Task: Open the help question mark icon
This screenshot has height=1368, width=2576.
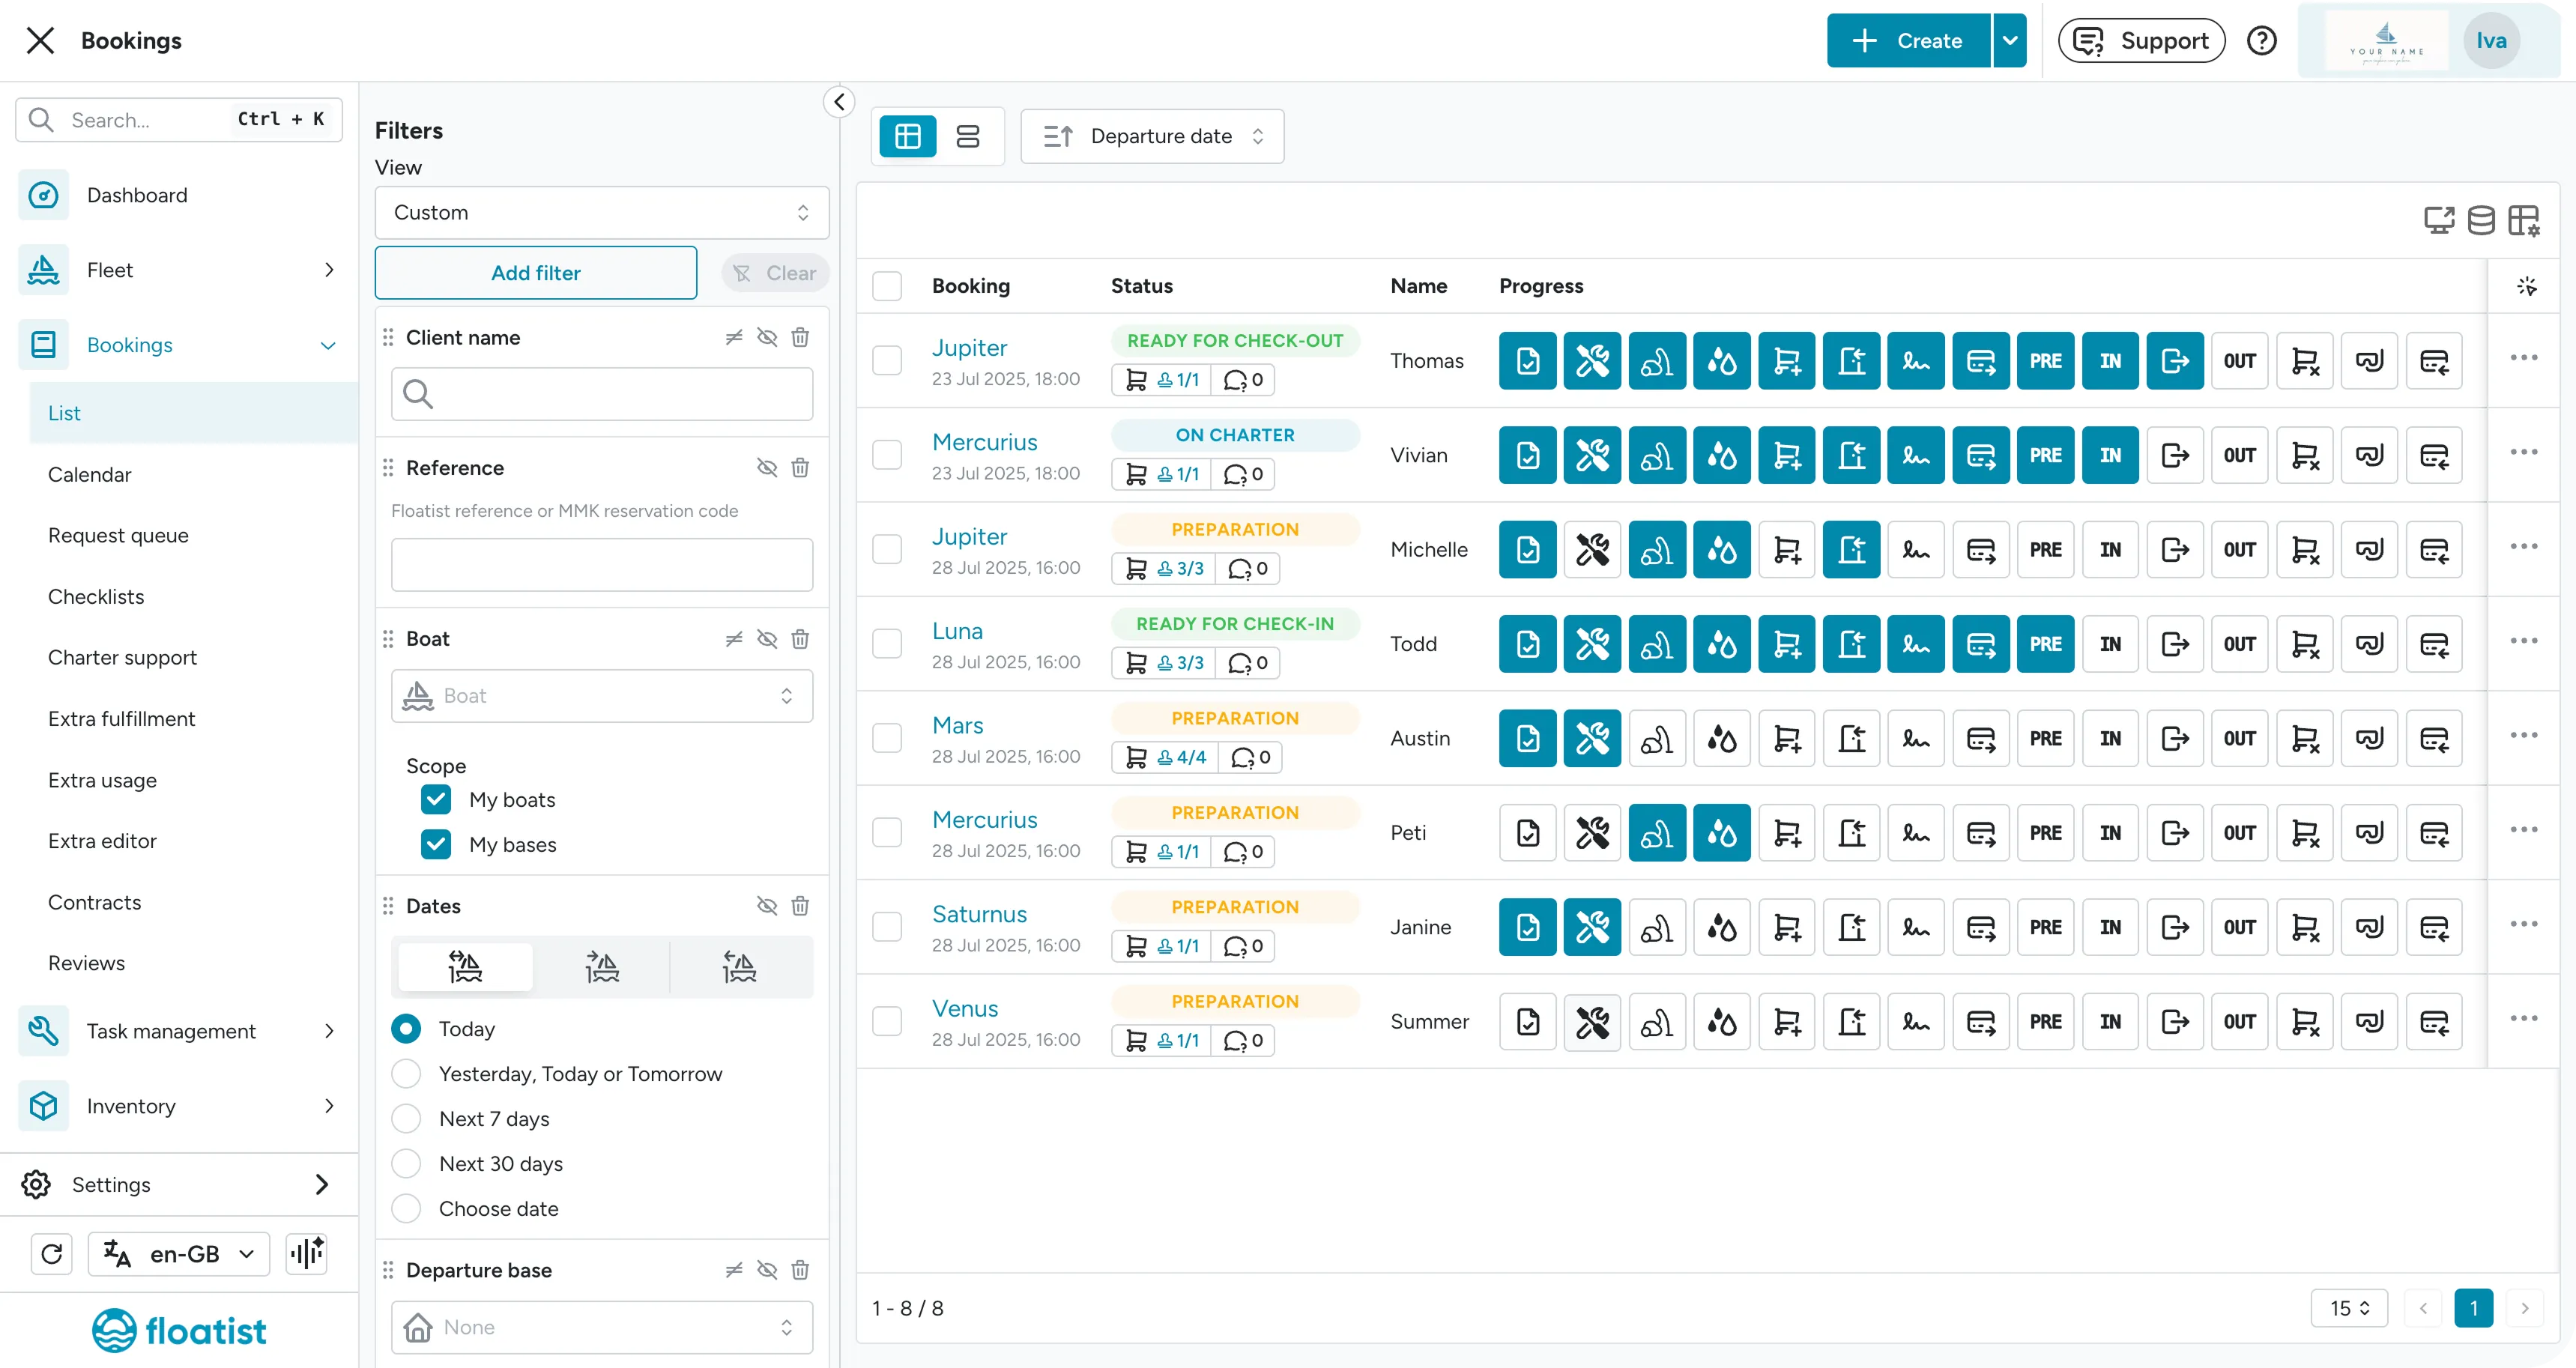Action: 2261,40
